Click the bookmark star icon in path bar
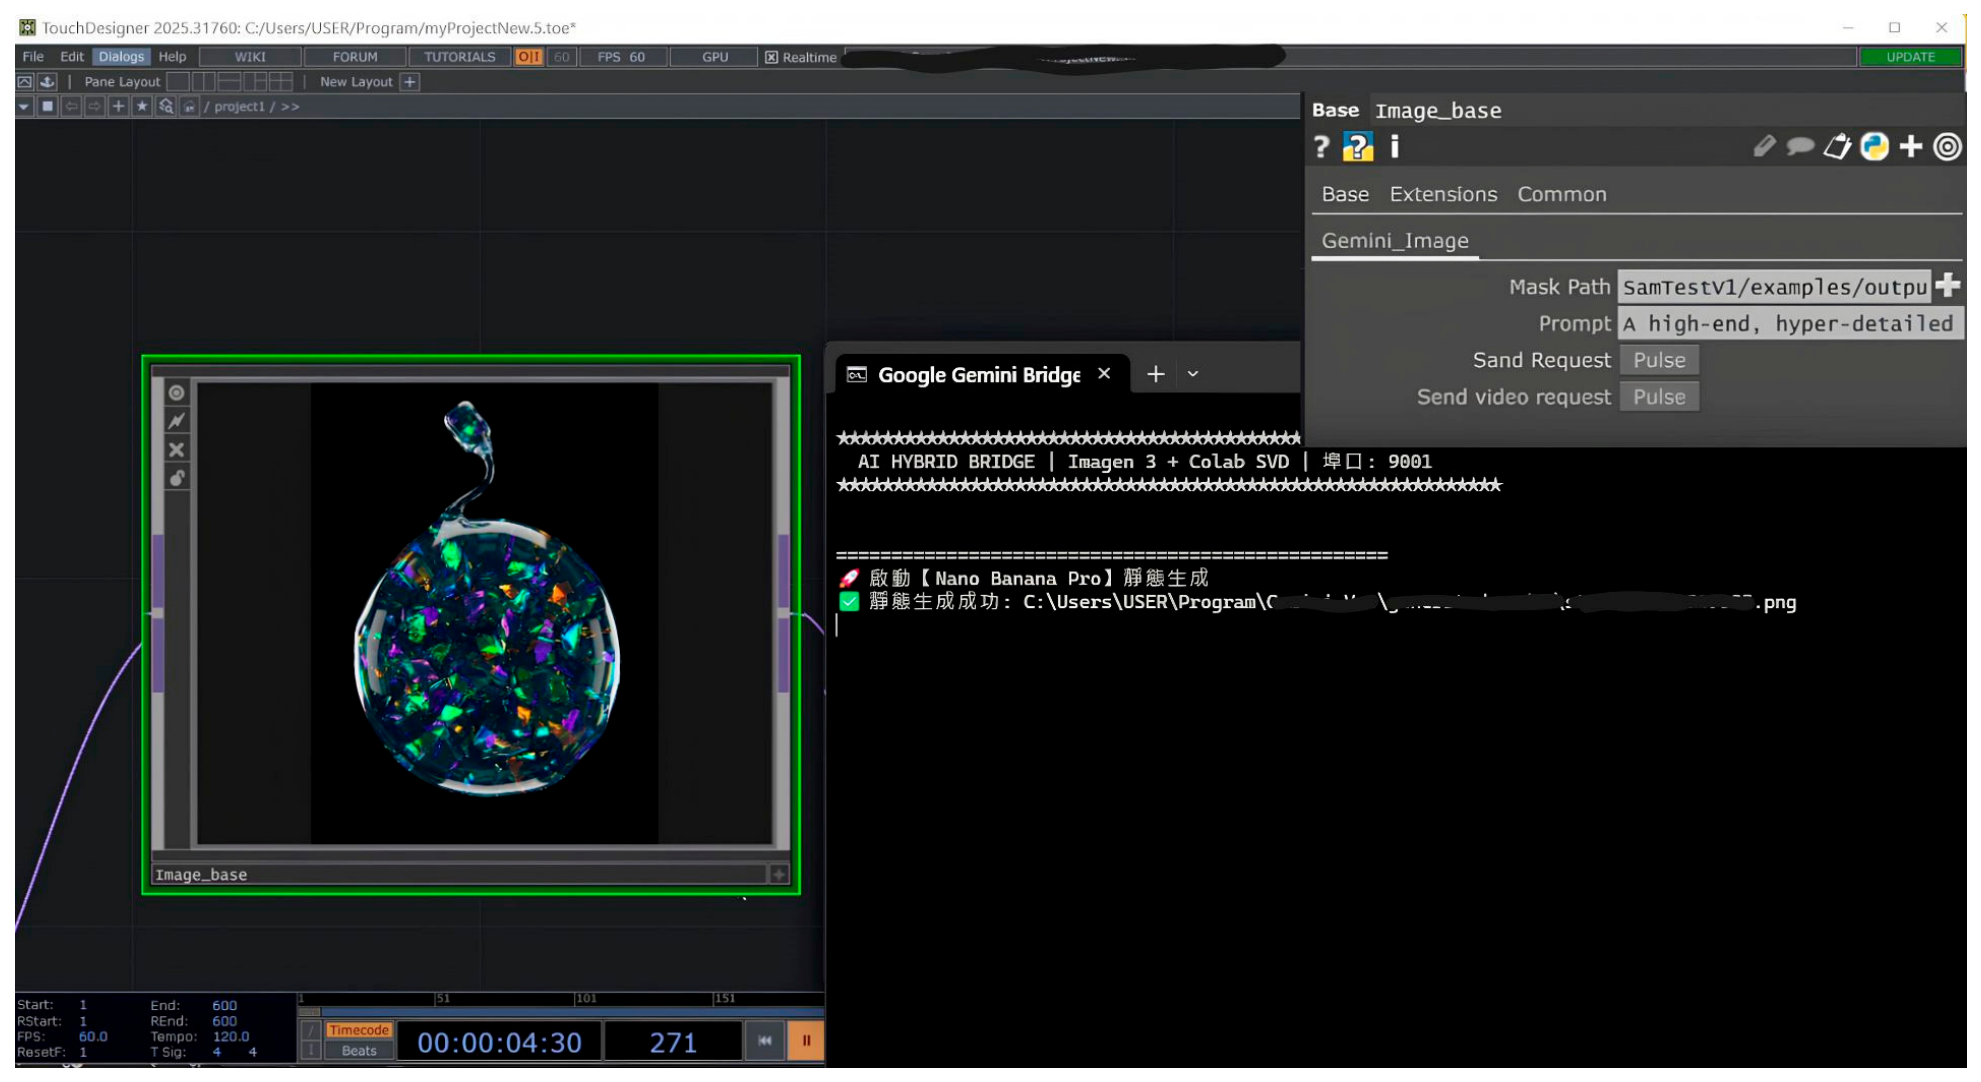The image size is (1981, 1082). pyautogui.click(x=142, y=106)
